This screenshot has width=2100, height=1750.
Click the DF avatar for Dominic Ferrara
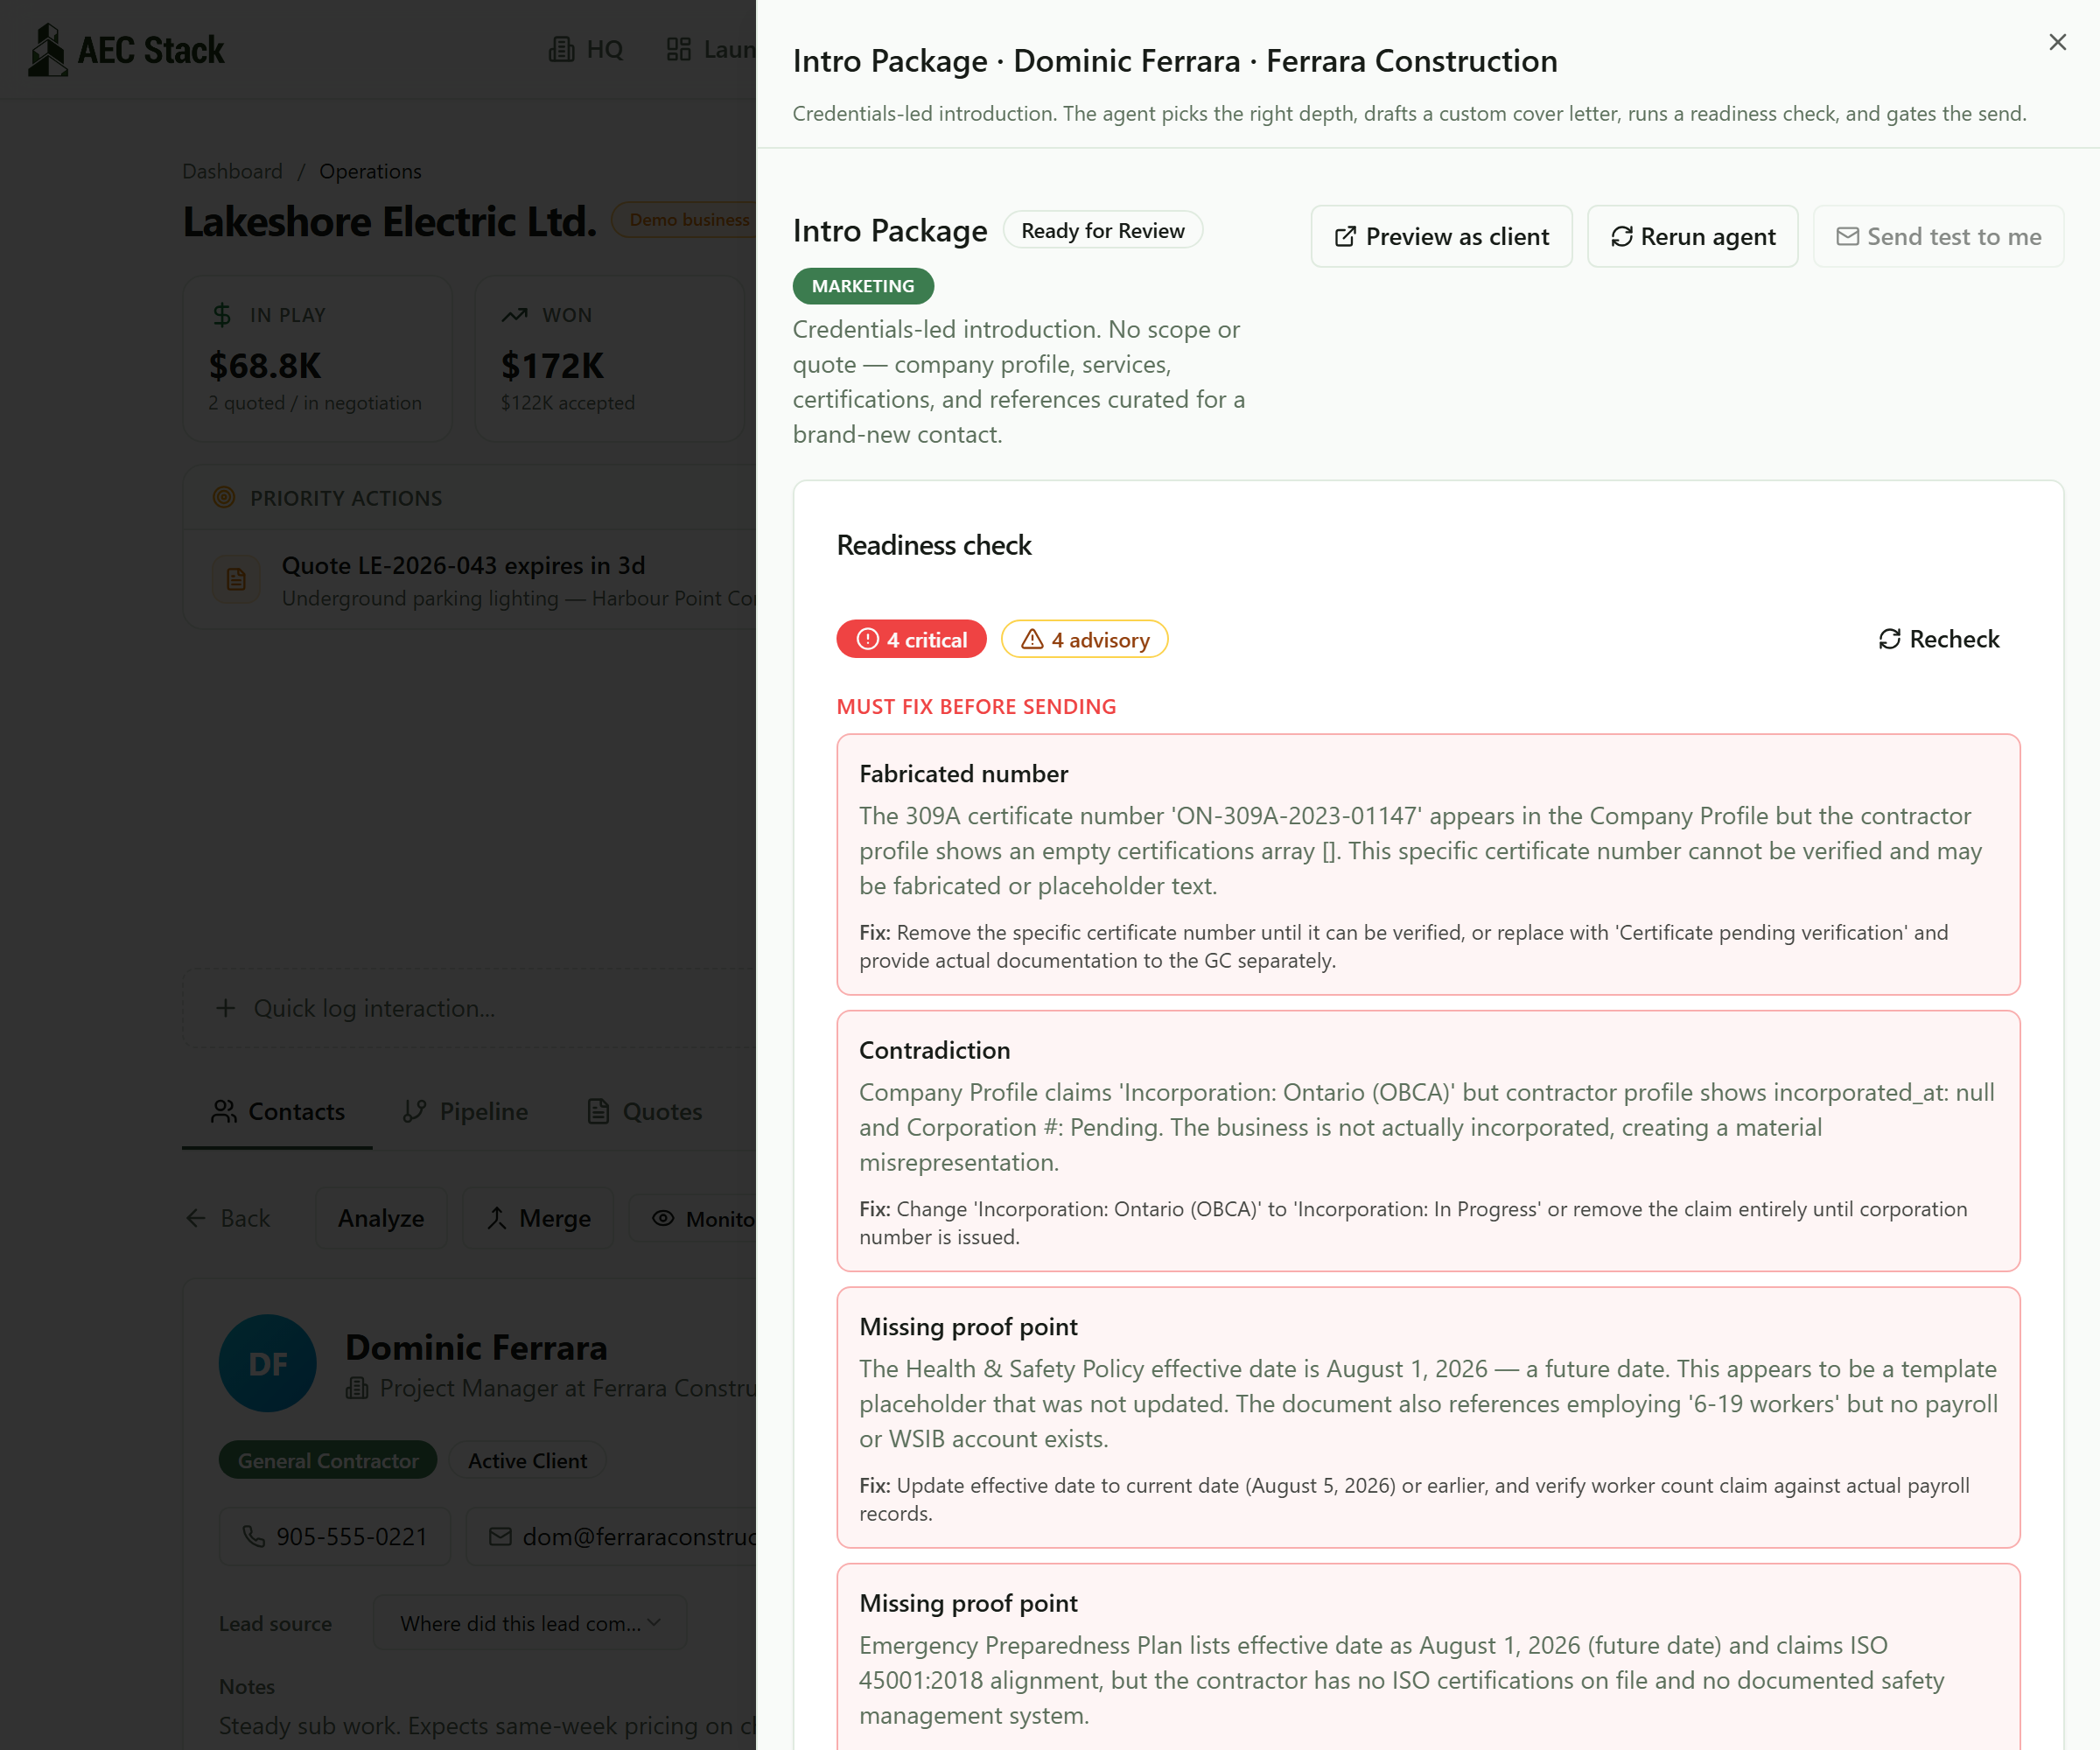coord(268,1363)
